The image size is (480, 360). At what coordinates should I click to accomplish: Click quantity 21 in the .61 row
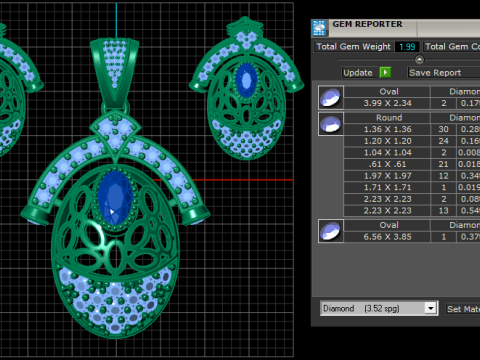(443, 164)
